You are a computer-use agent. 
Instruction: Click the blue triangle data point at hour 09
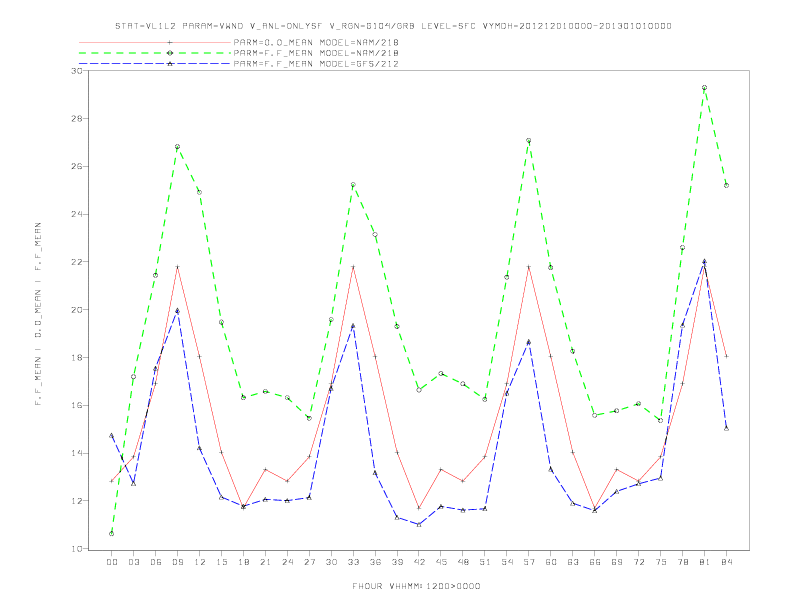177,311
